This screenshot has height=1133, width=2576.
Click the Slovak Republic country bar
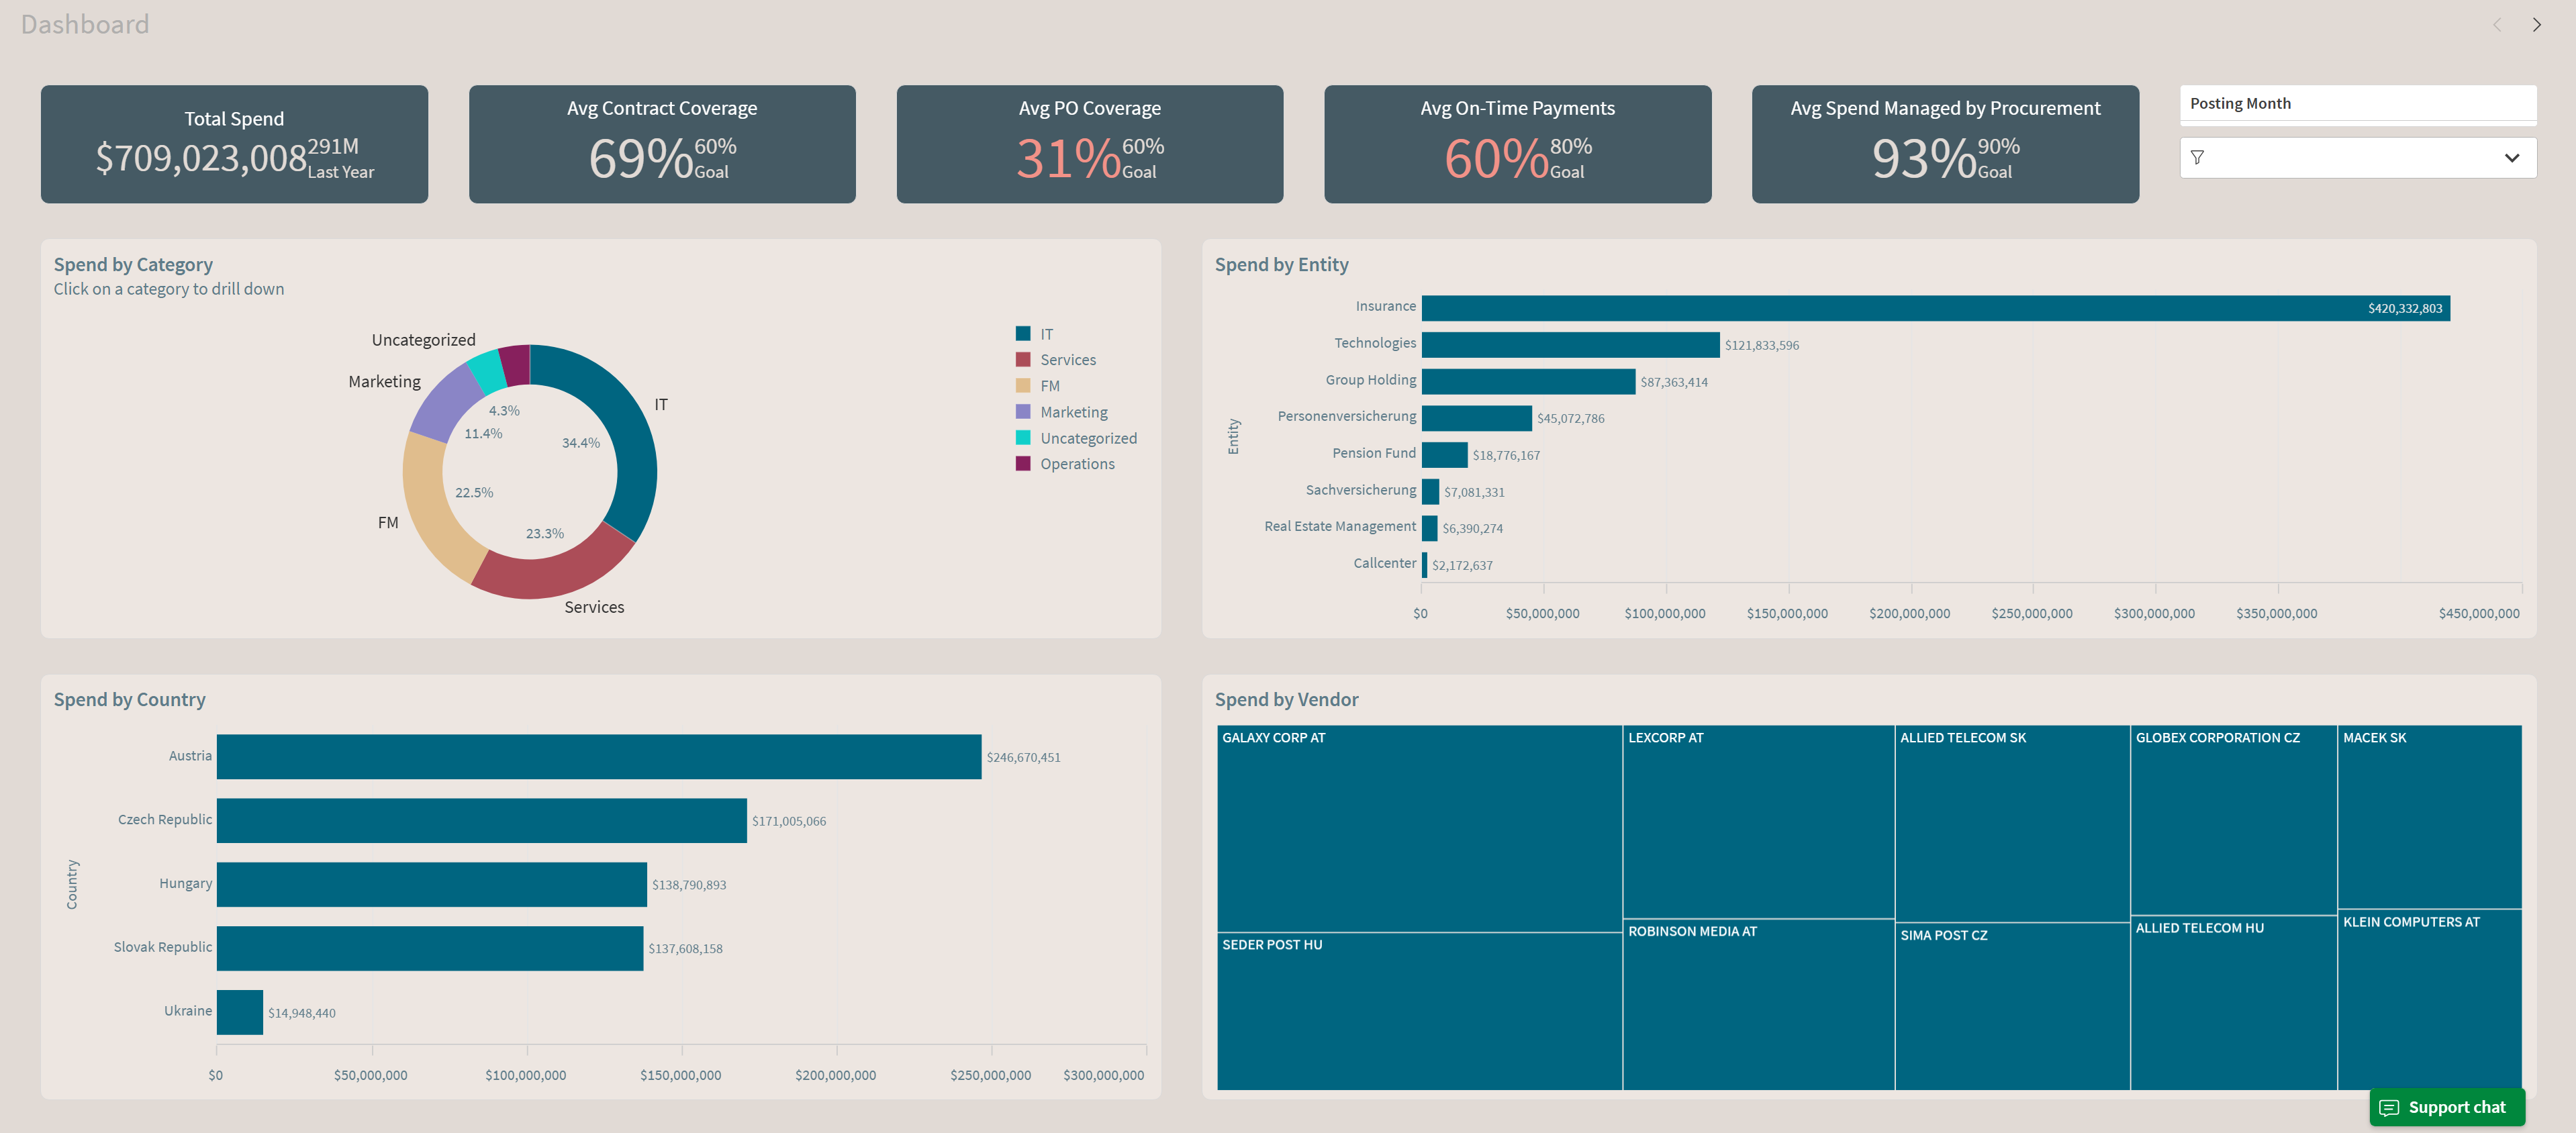[x=429, y=949]
